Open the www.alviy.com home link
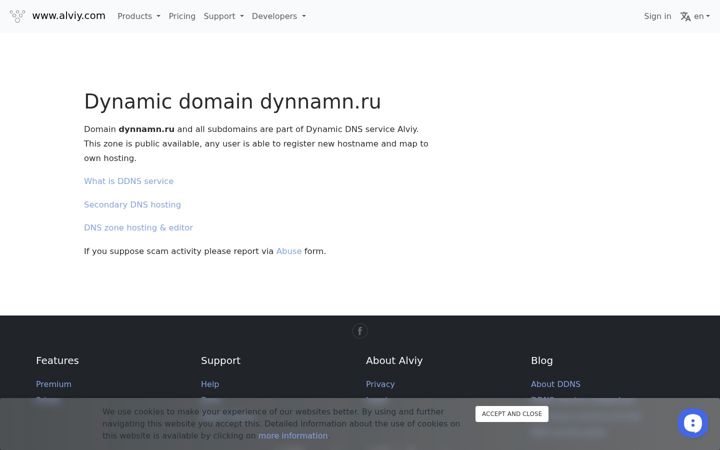Image resolution: width=720 pixels, height=450 pixels. point(68,16)
